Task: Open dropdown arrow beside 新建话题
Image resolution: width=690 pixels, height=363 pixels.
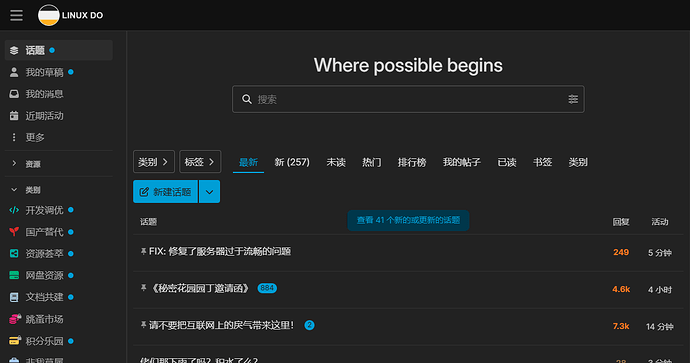Action: click(209, 192)
